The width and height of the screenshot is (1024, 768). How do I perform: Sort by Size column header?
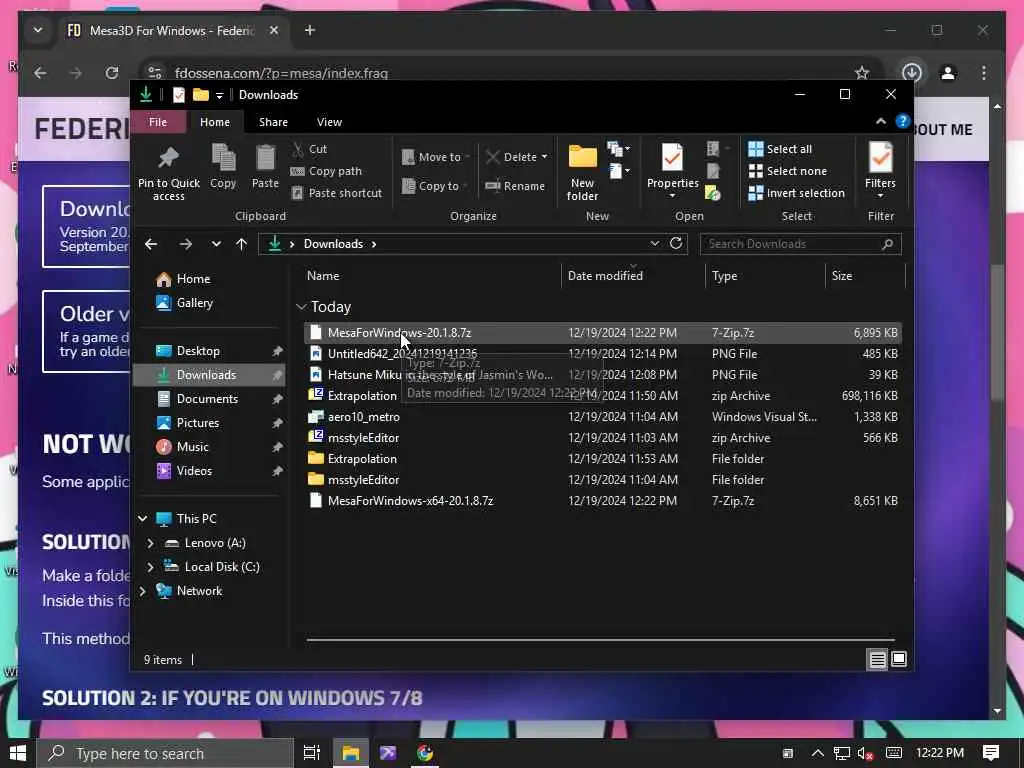click(865, 276)
